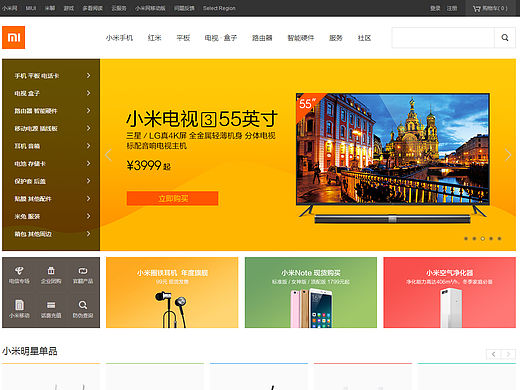The width and height of the screenshot is (520, 390).
Task: Expand 移动电源 插线板 category
Action: [x=51, y=128]
